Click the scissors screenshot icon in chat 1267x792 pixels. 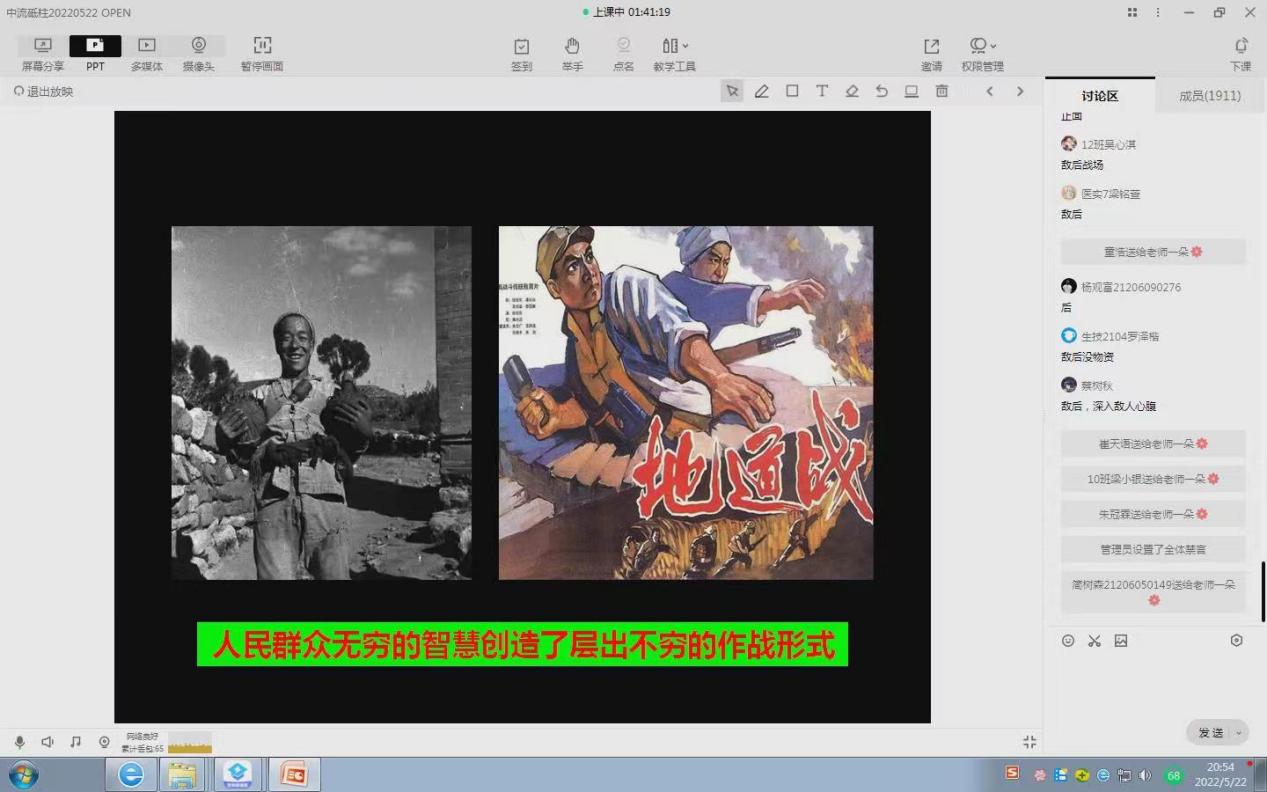tap(1094, 641)
